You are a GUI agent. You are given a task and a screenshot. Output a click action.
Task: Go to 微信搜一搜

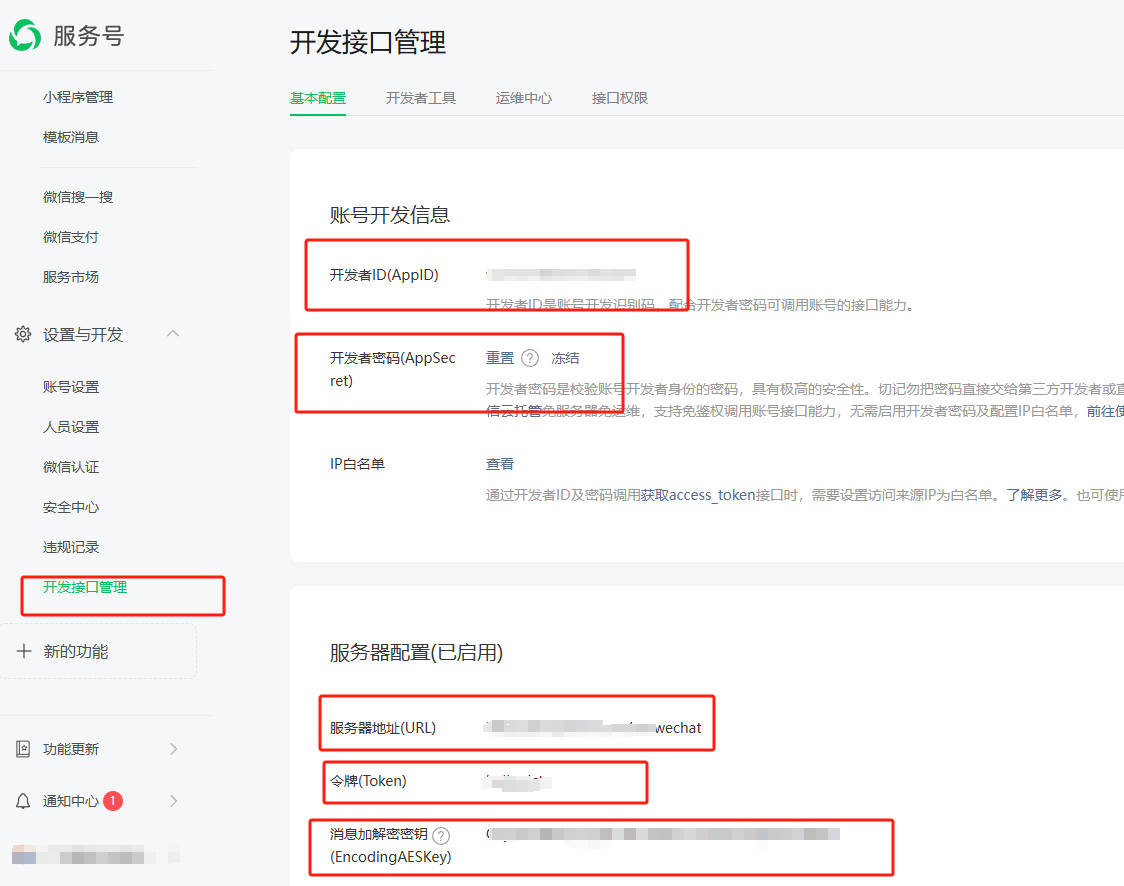tap(77, 197)
